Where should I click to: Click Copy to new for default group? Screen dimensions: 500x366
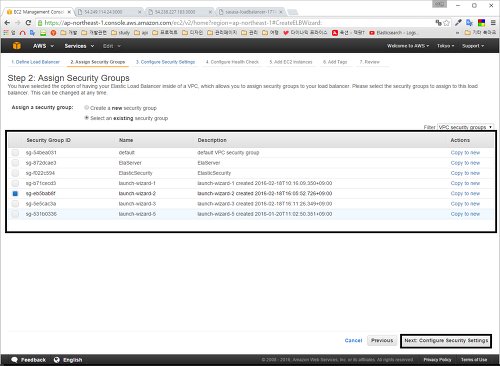click(x=465, y=153)
